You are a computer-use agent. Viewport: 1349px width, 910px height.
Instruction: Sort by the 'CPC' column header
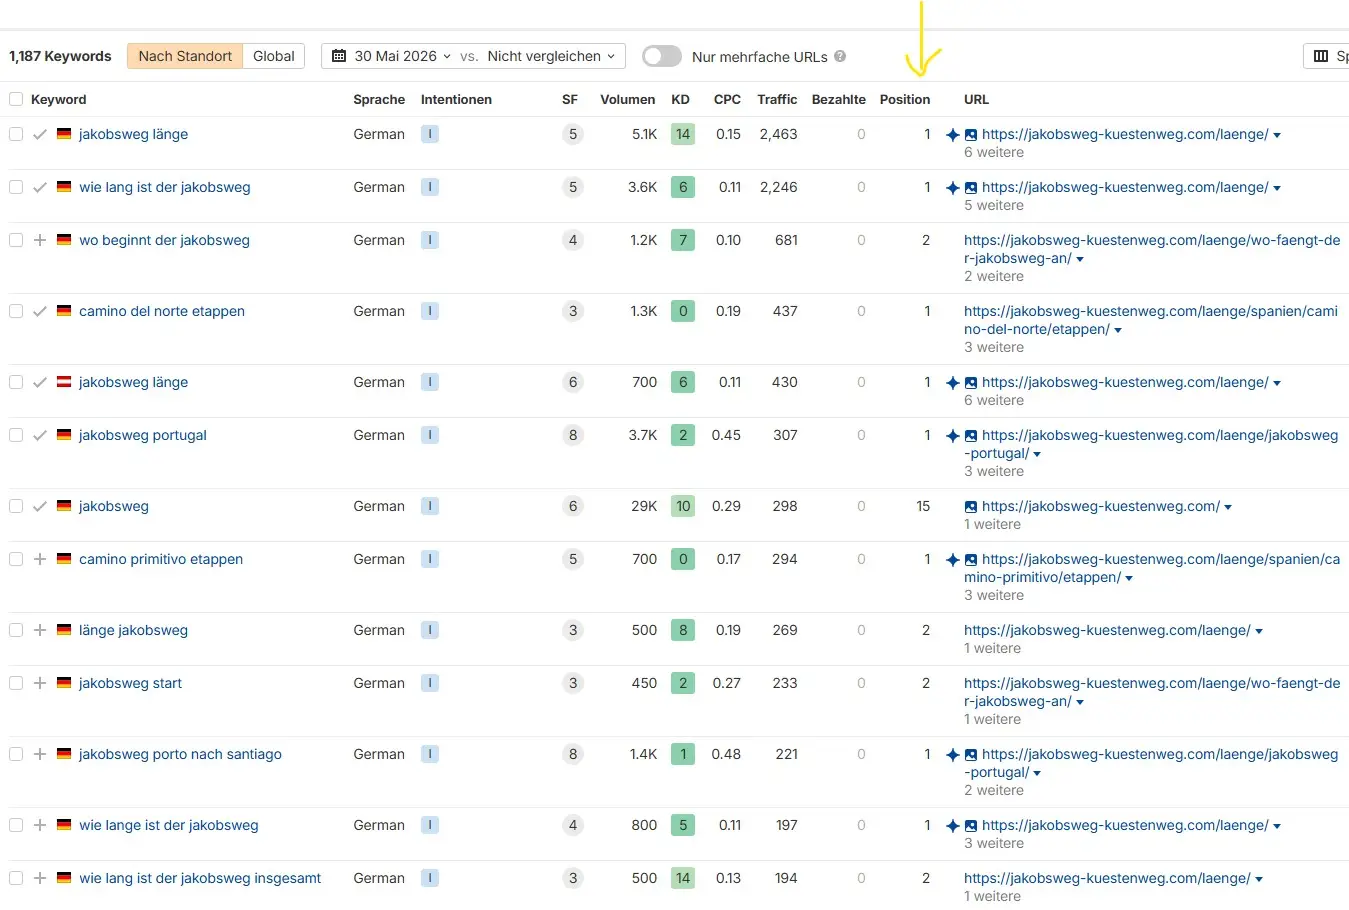(x=727, y=99)
